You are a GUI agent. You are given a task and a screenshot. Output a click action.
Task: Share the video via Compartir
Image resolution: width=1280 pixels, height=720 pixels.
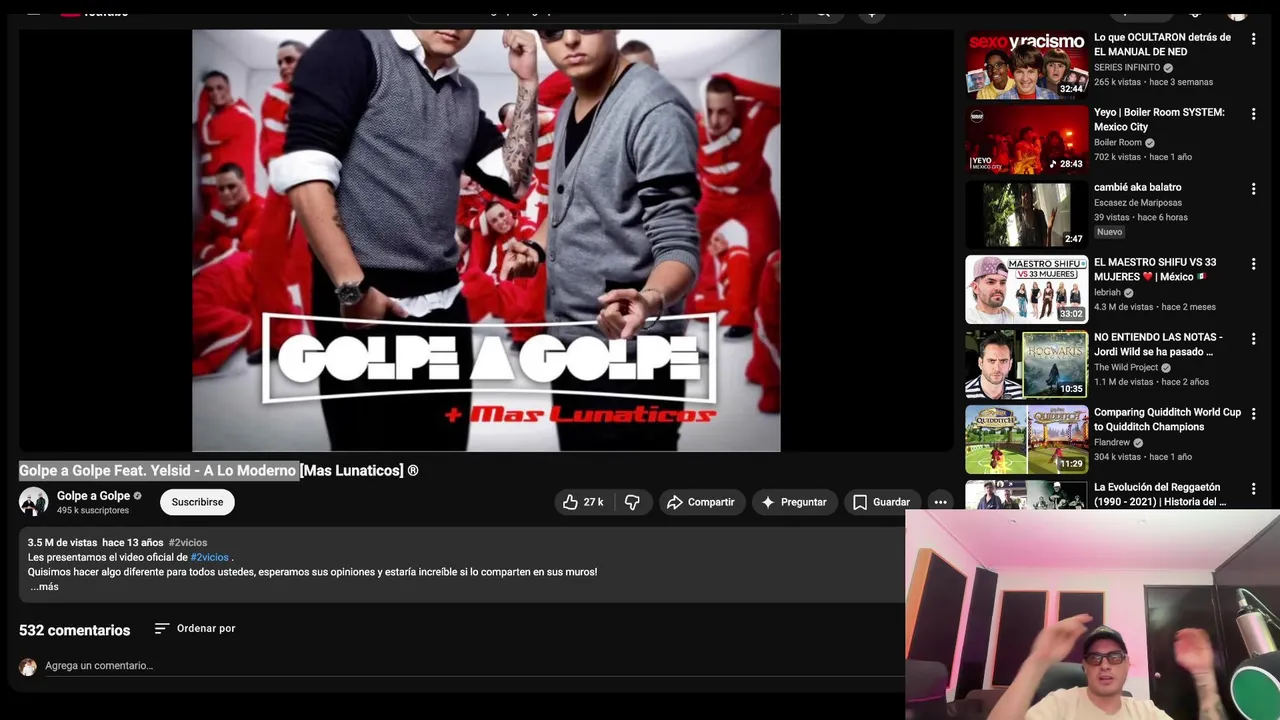700,502
